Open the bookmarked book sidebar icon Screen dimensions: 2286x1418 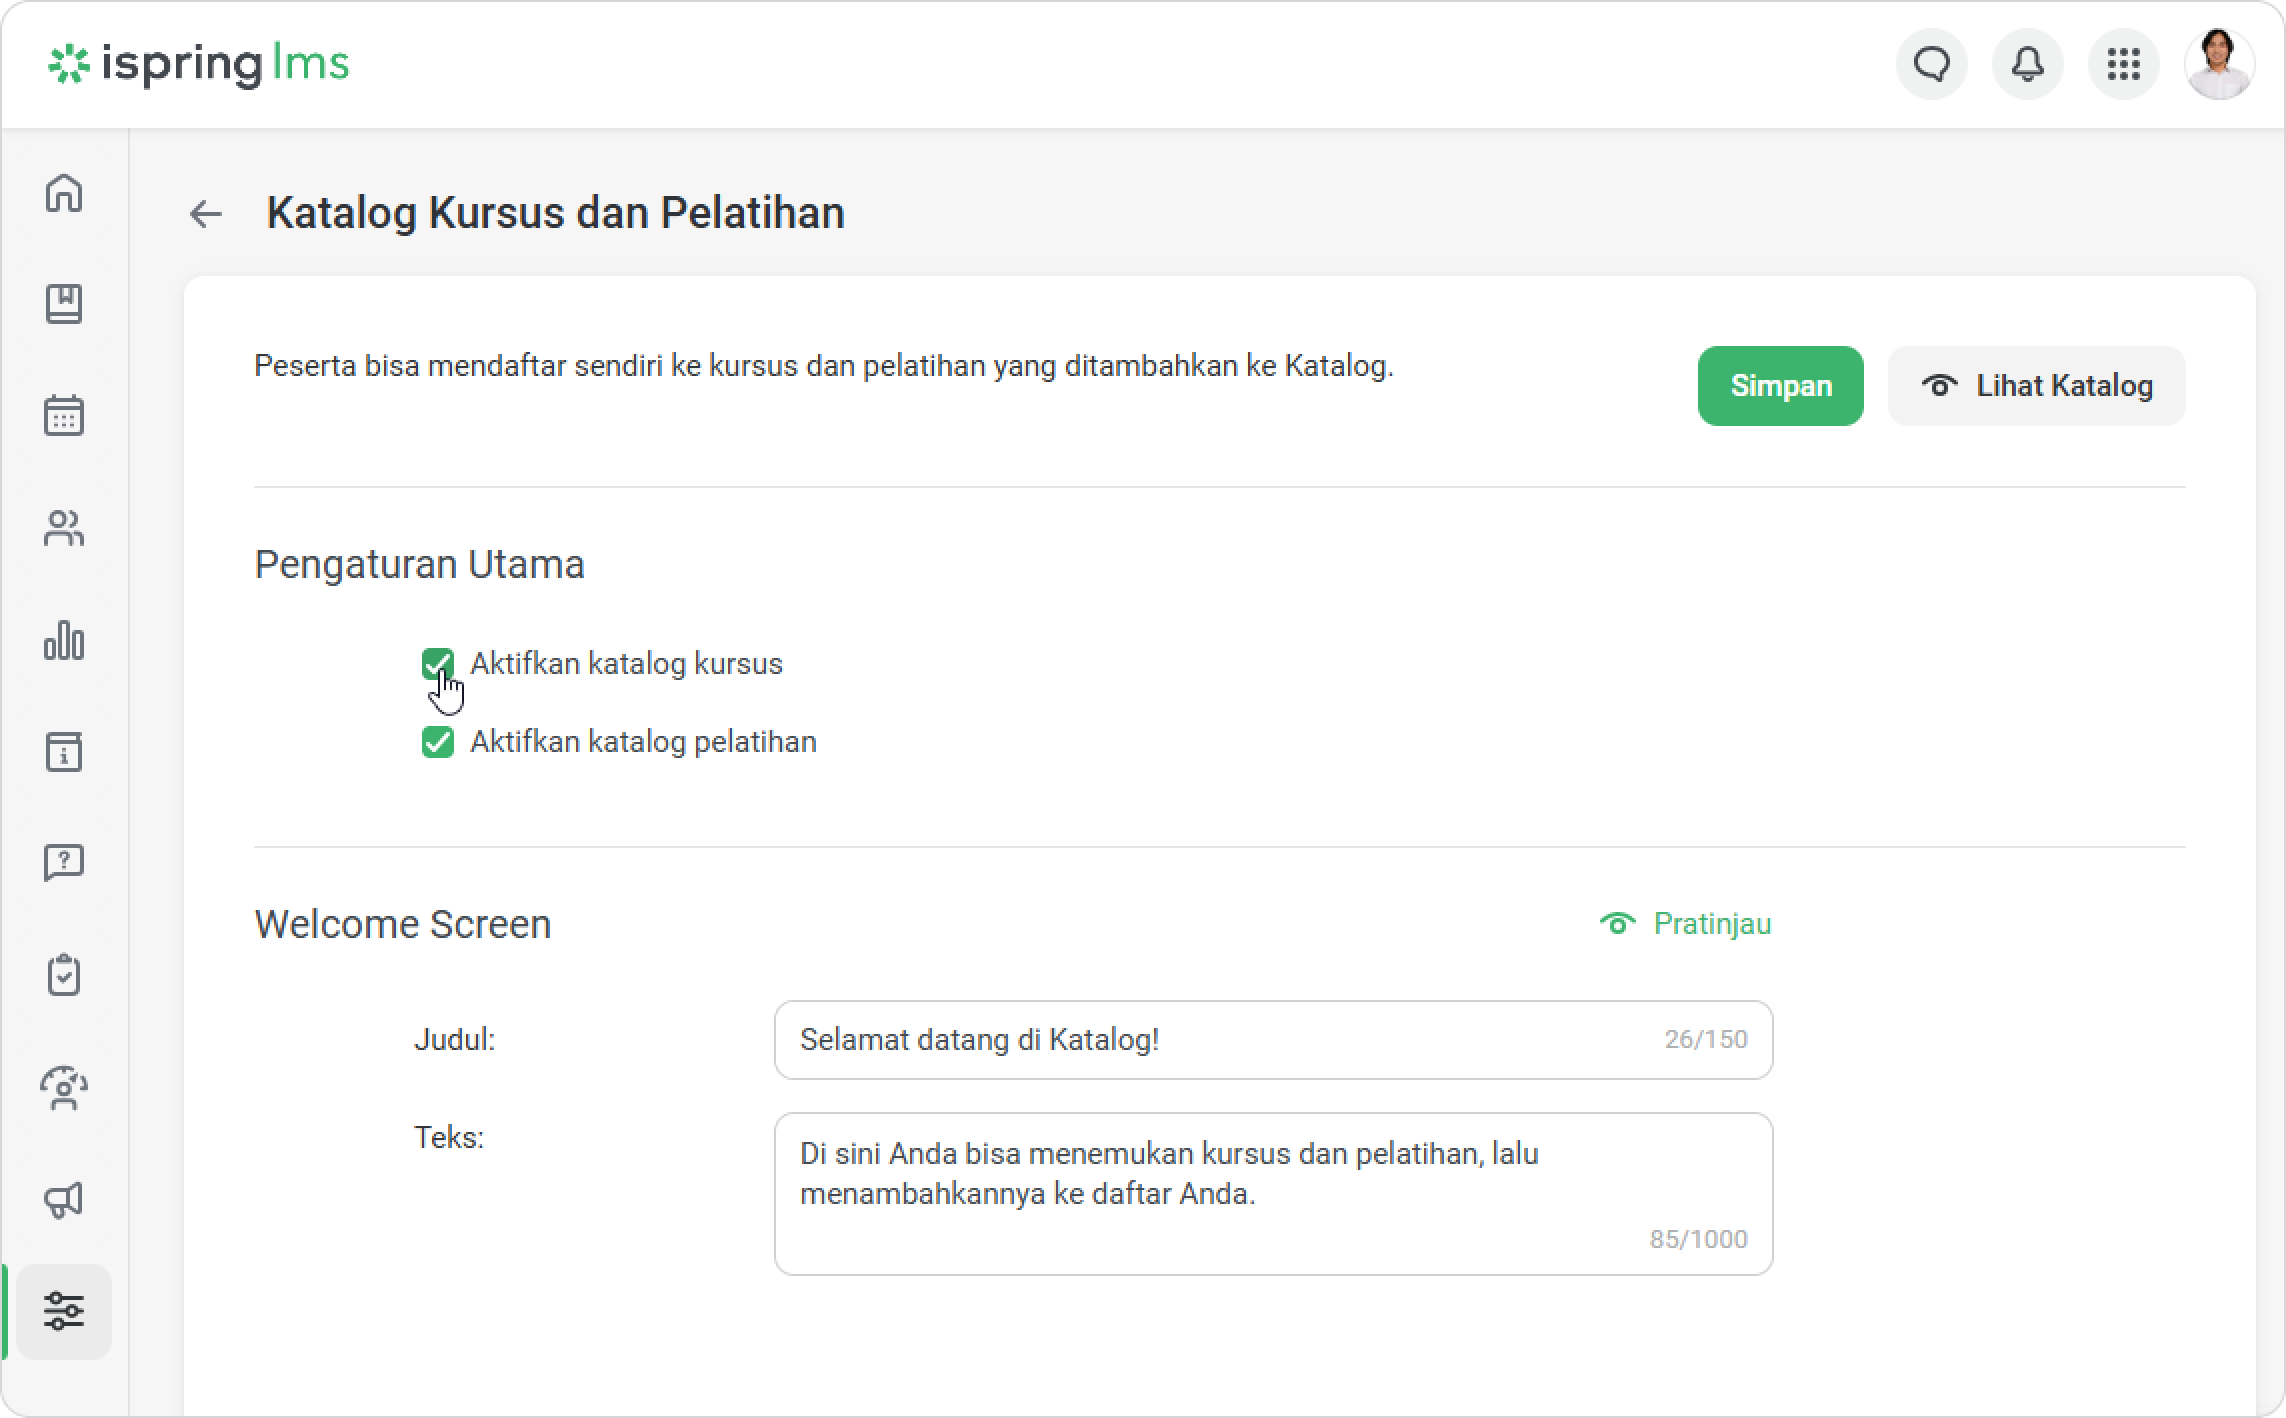[x=64, y=304]
